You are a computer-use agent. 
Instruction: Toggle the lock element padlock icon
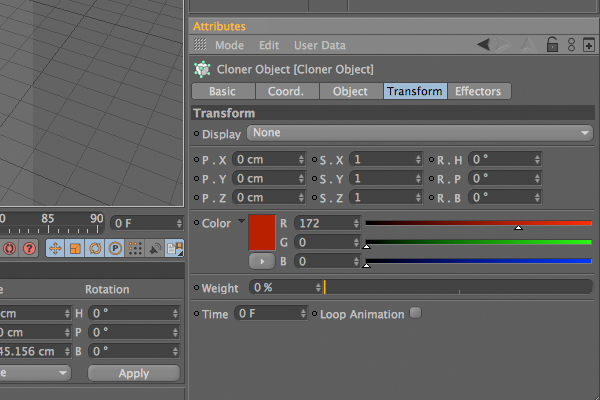tap(552, 44)
